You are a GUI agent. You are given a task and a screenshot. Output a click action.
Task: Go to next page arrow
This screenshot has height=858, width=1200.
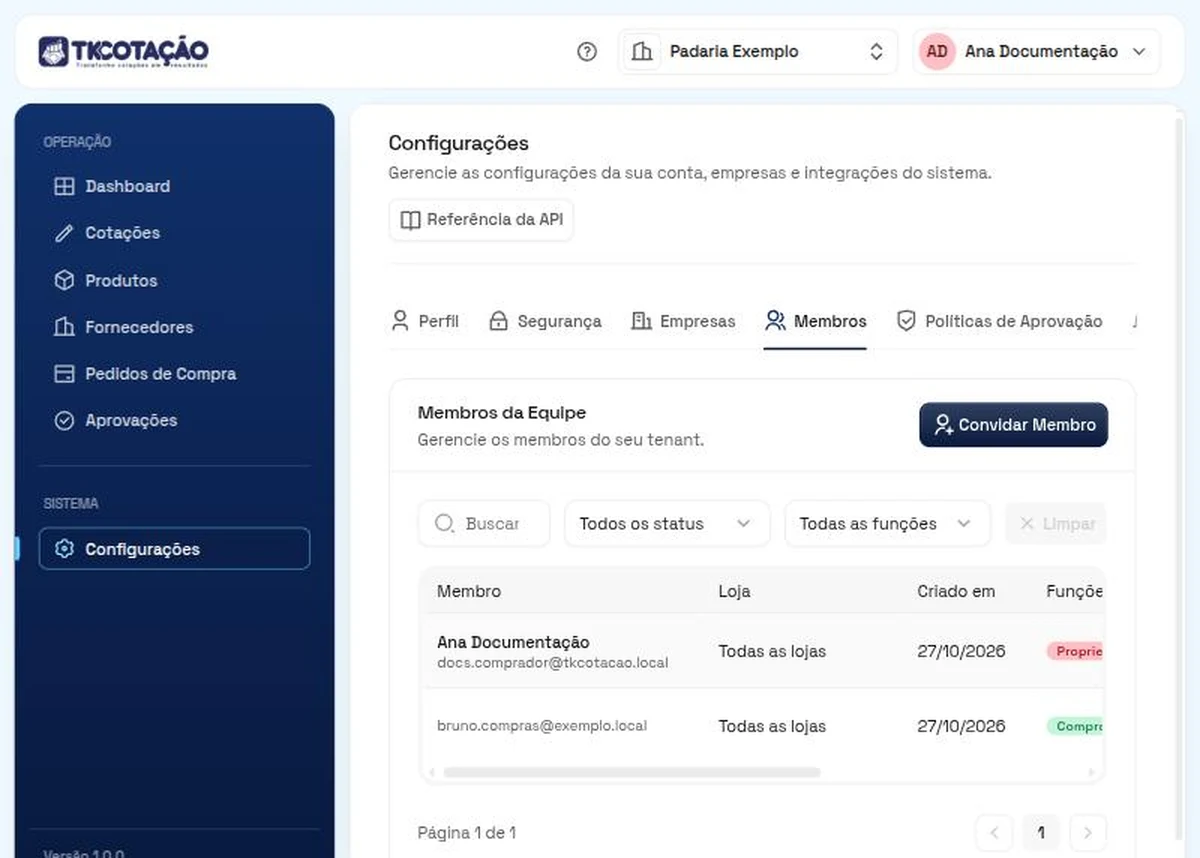coord(1088,832)
